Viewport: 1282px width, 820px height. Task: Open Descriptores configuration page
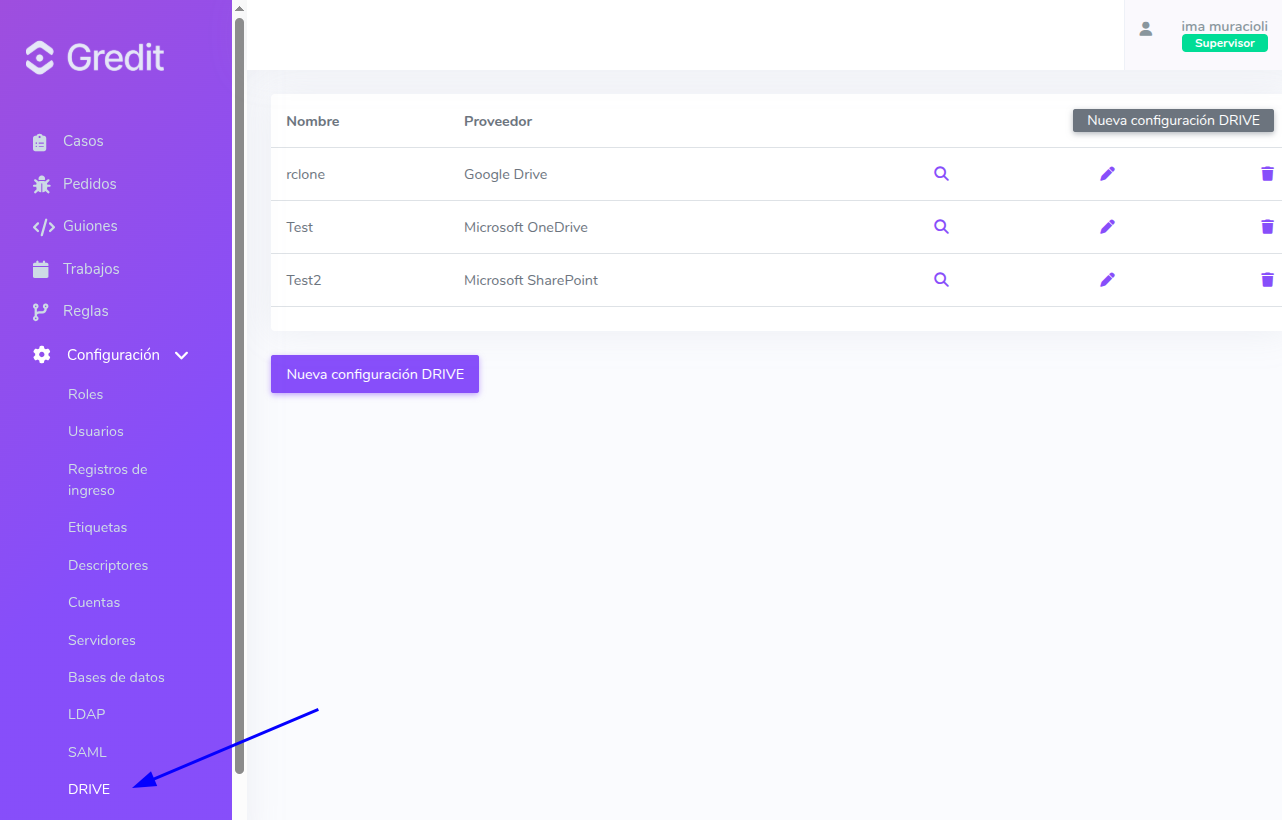[x=108, y=565]
